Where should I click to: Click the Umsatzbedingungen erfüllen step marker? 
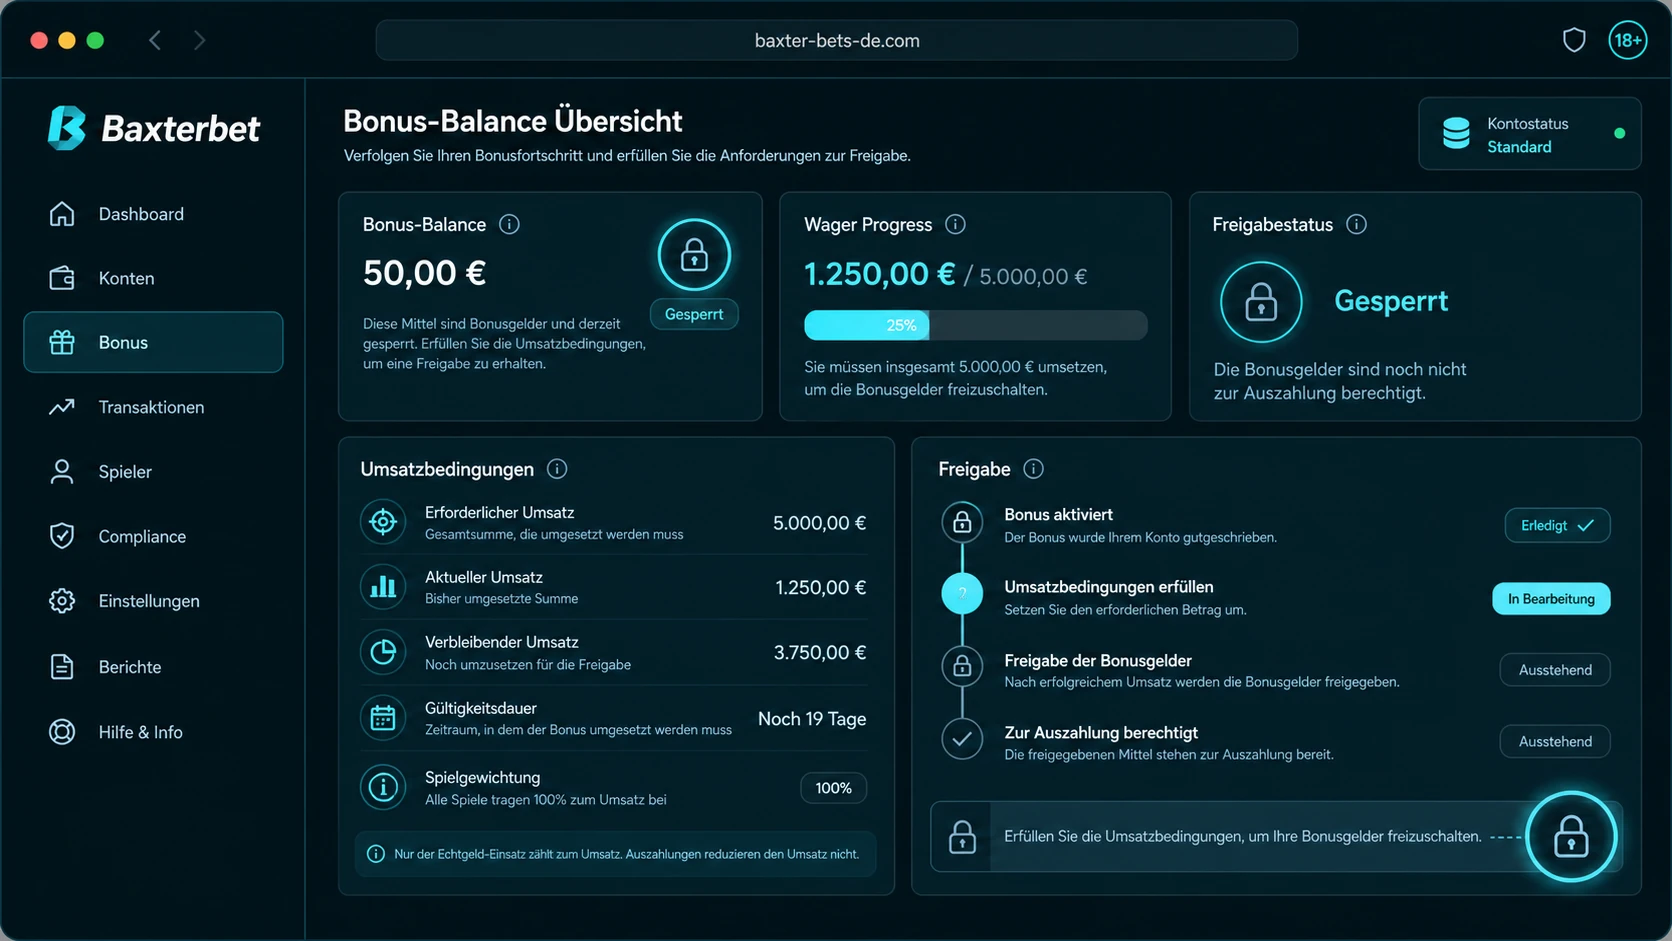(x=962, y=594)
